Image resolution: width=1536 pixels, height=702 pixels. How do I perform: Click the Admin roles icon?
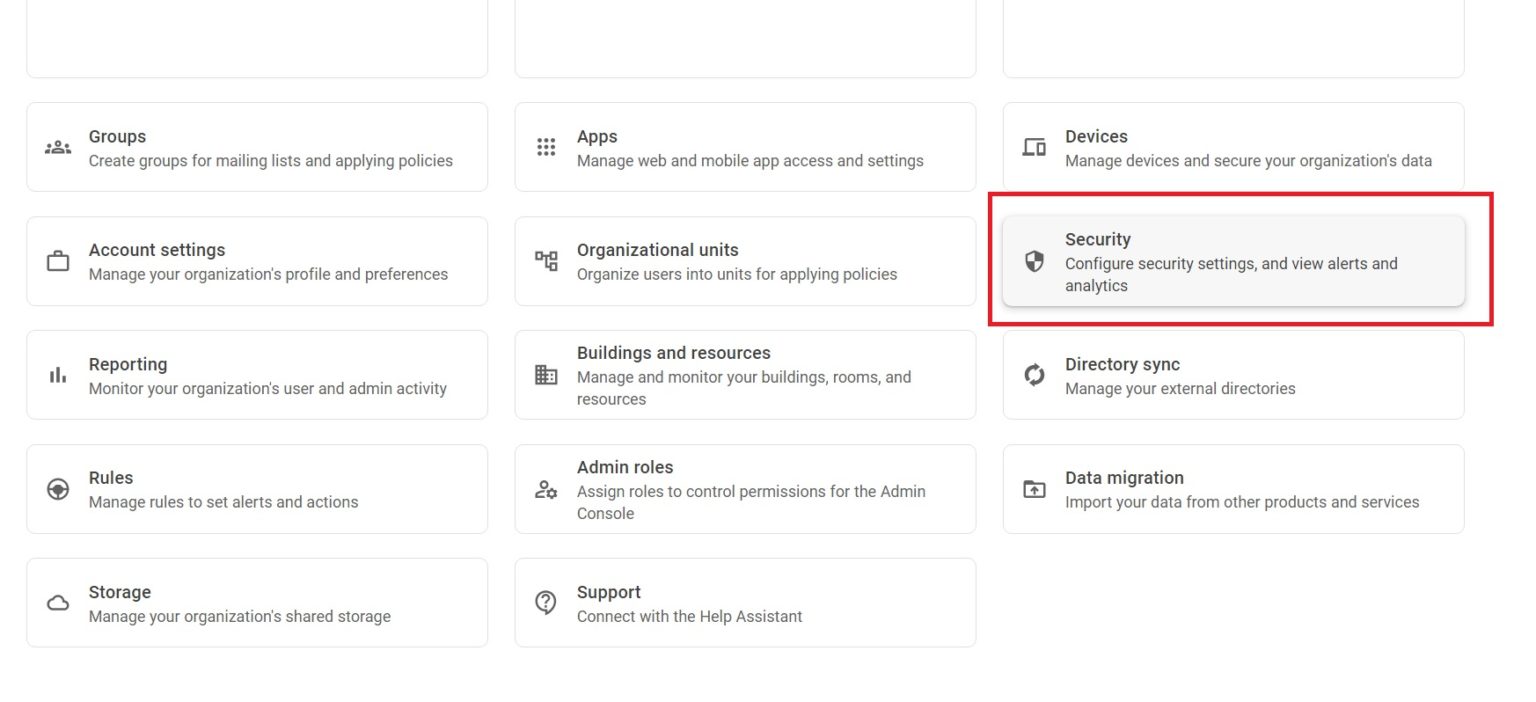pyautogui.click(x=545, y=488)
